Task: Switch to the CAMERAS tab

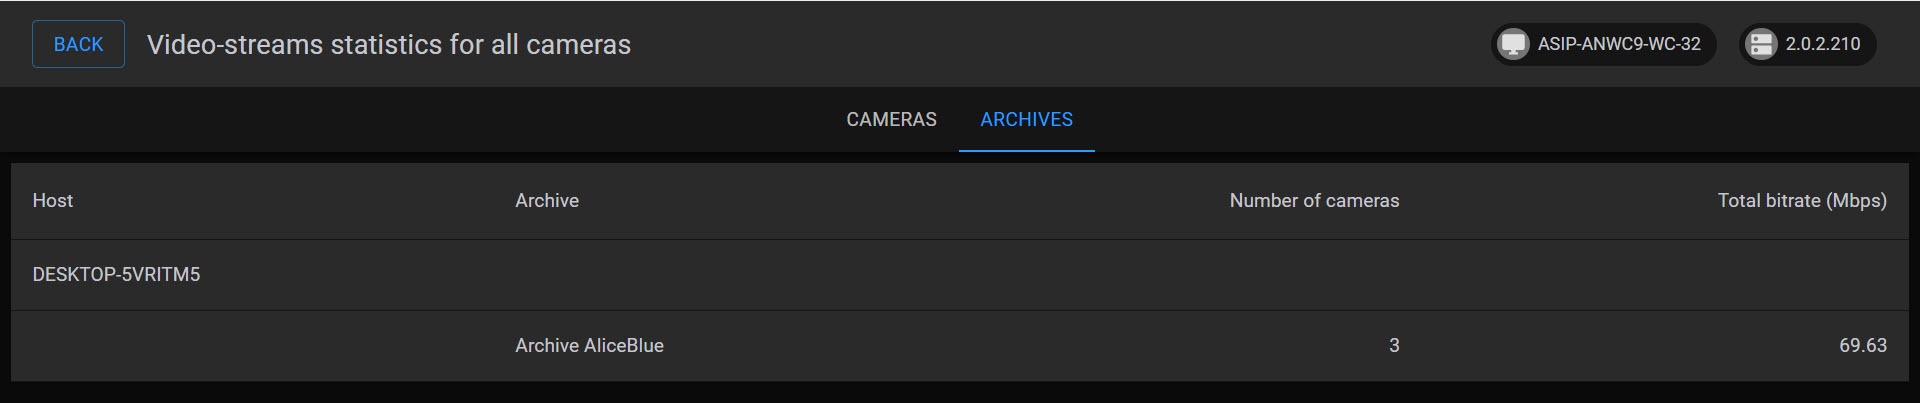Action: tap(891, 120)
